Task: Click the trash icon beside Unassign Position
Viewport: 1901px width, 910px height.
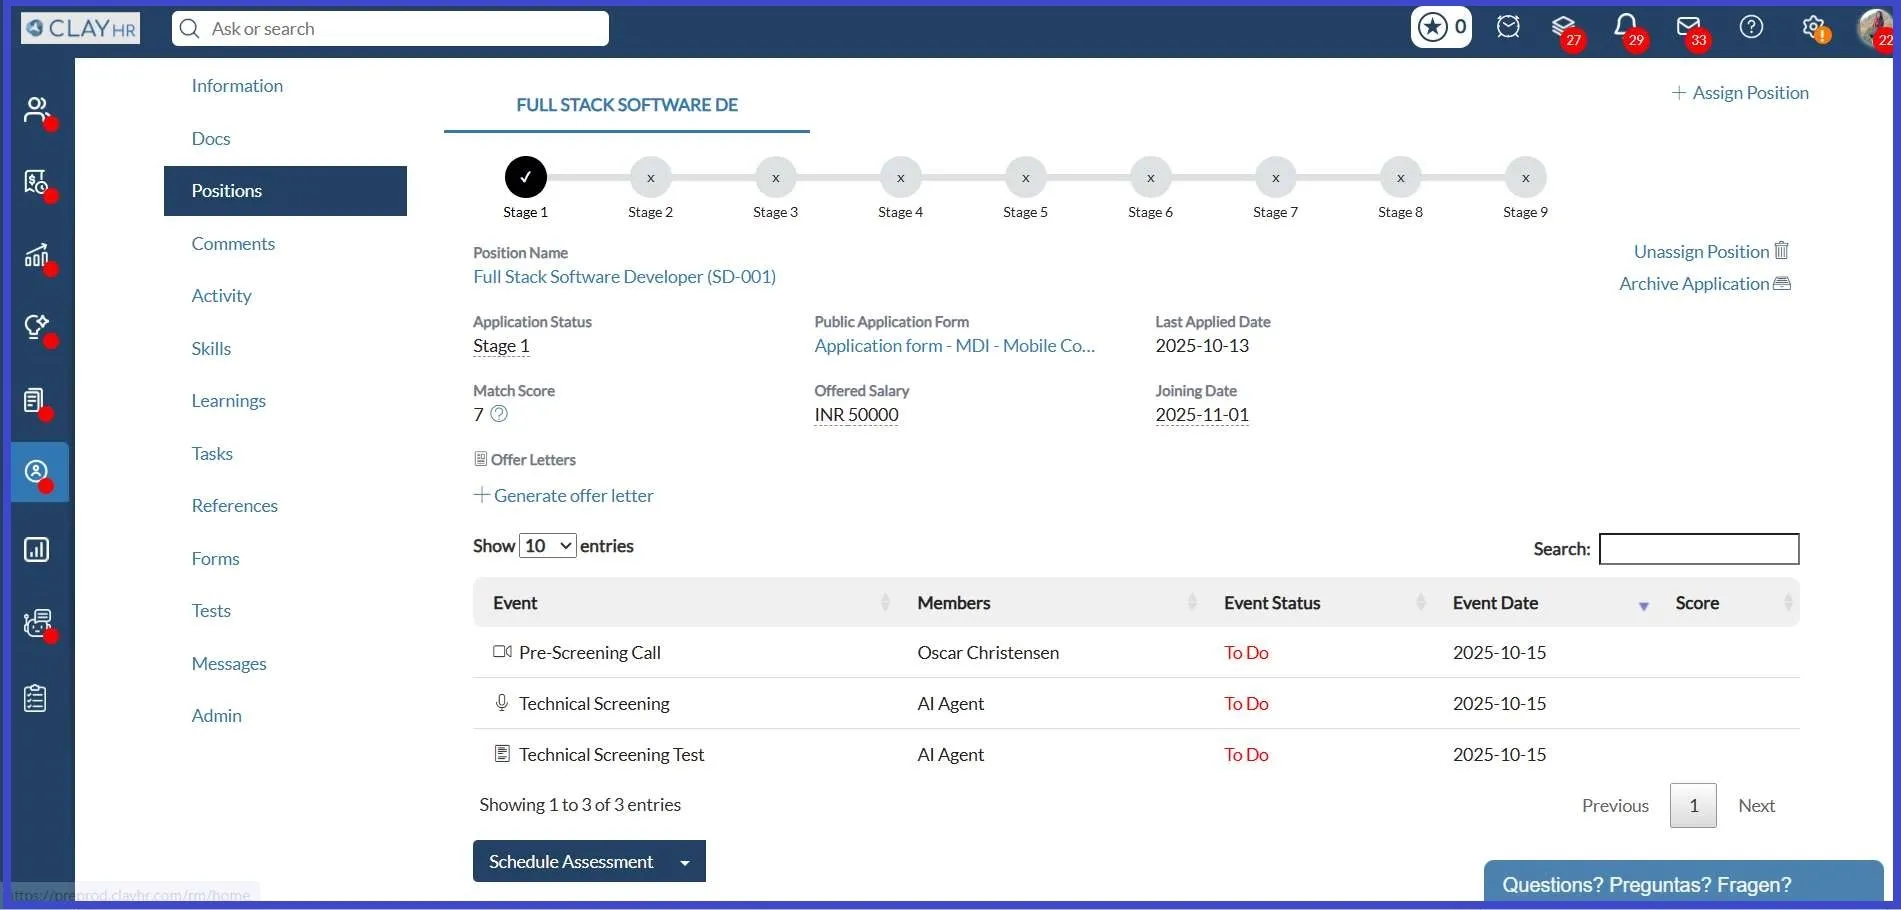Action: 1781,250
